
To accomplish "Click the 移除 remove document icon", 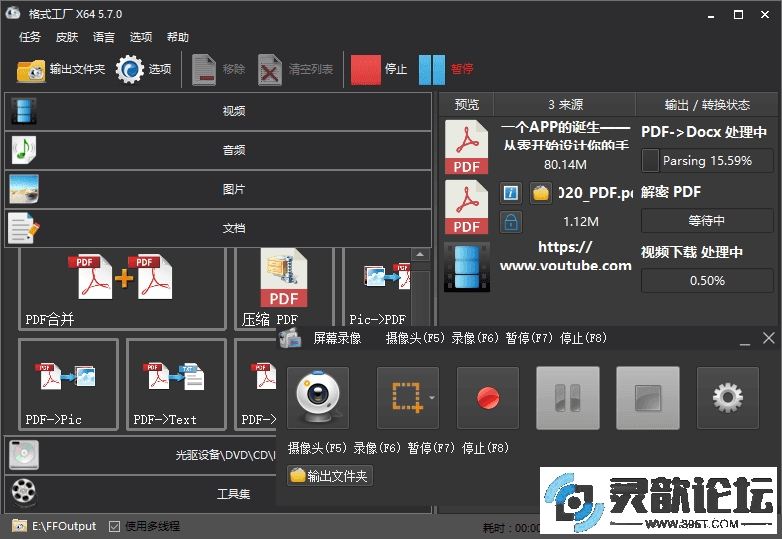I will click(204, 70).
